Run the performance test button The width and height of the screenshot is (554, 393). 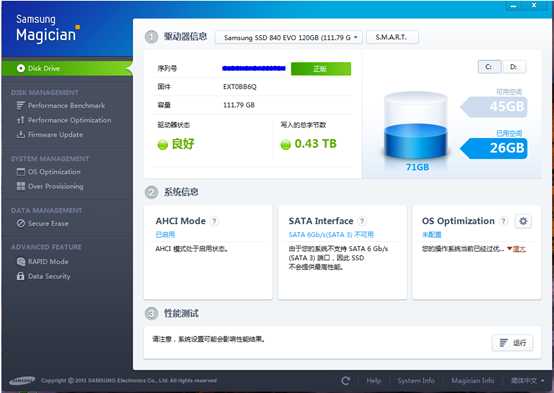tap(512, 342)
